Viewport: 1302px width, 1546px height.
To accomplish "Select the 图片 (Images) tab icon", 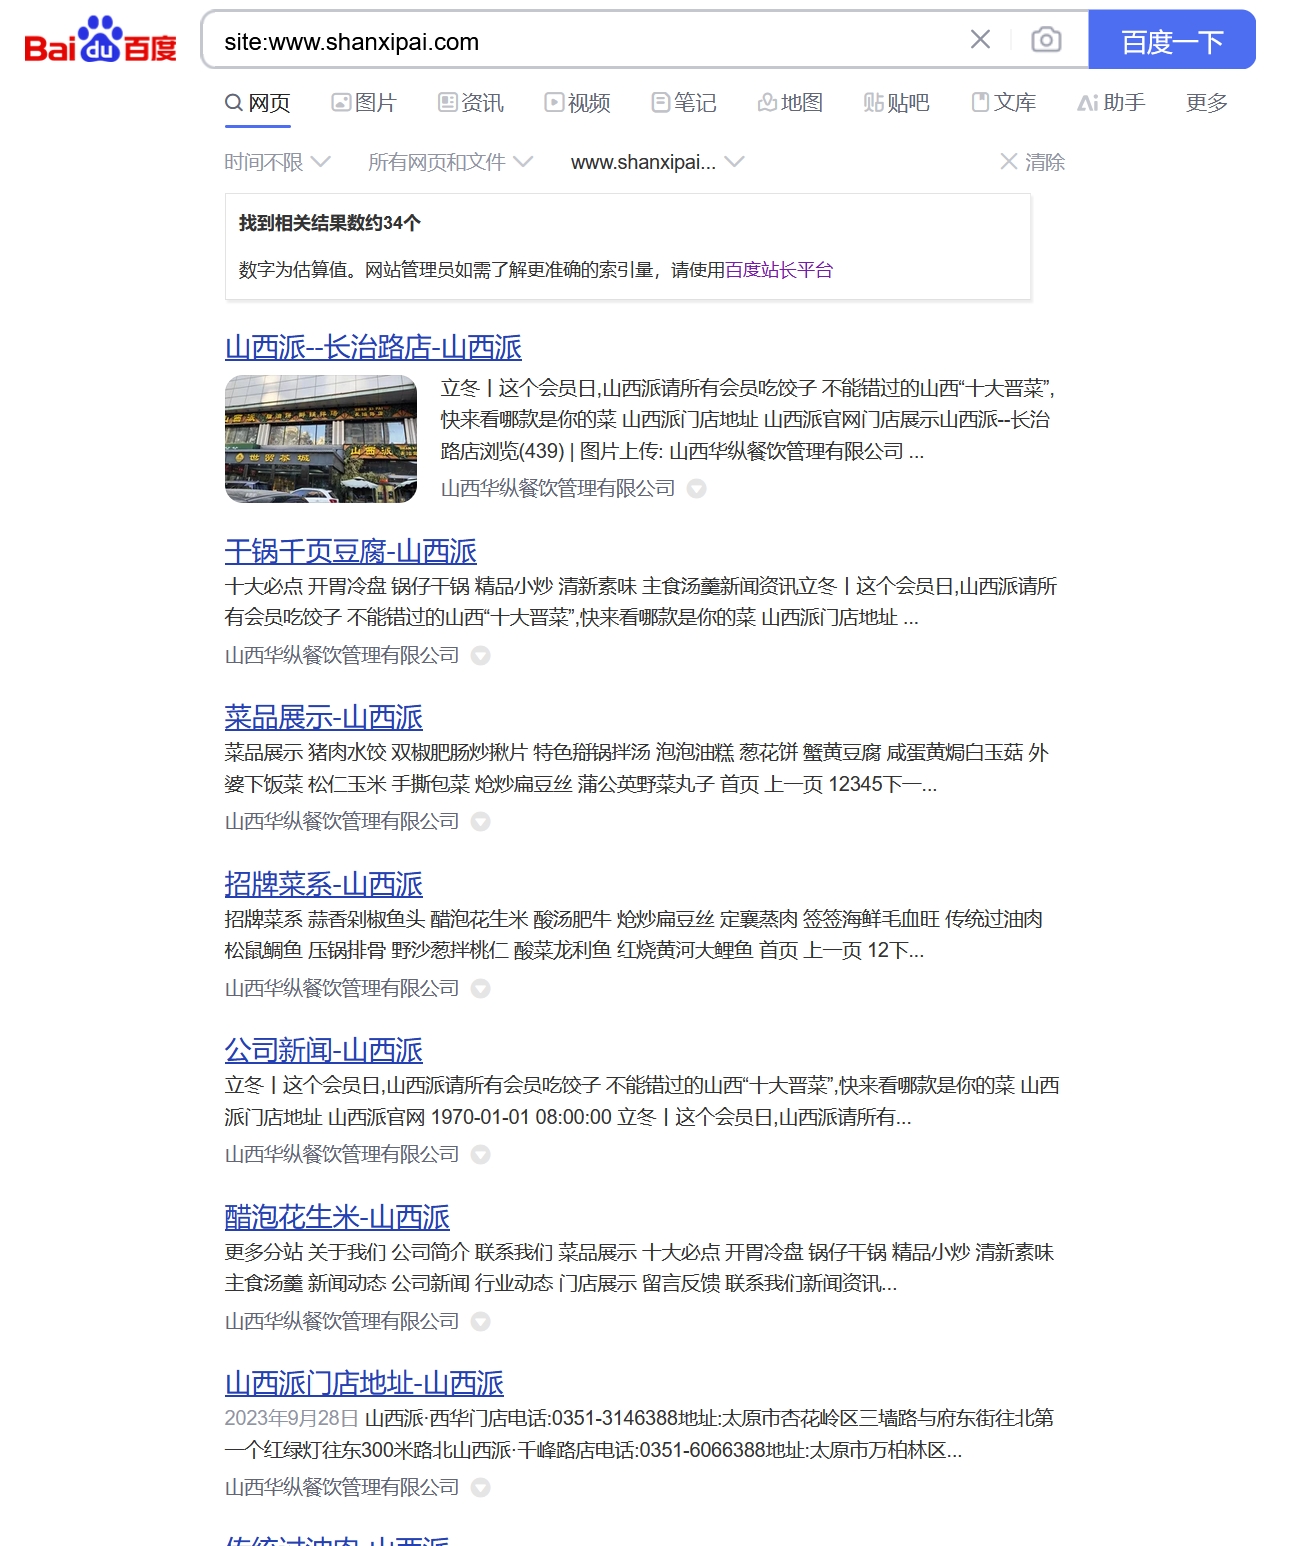I will click(342, 101).
